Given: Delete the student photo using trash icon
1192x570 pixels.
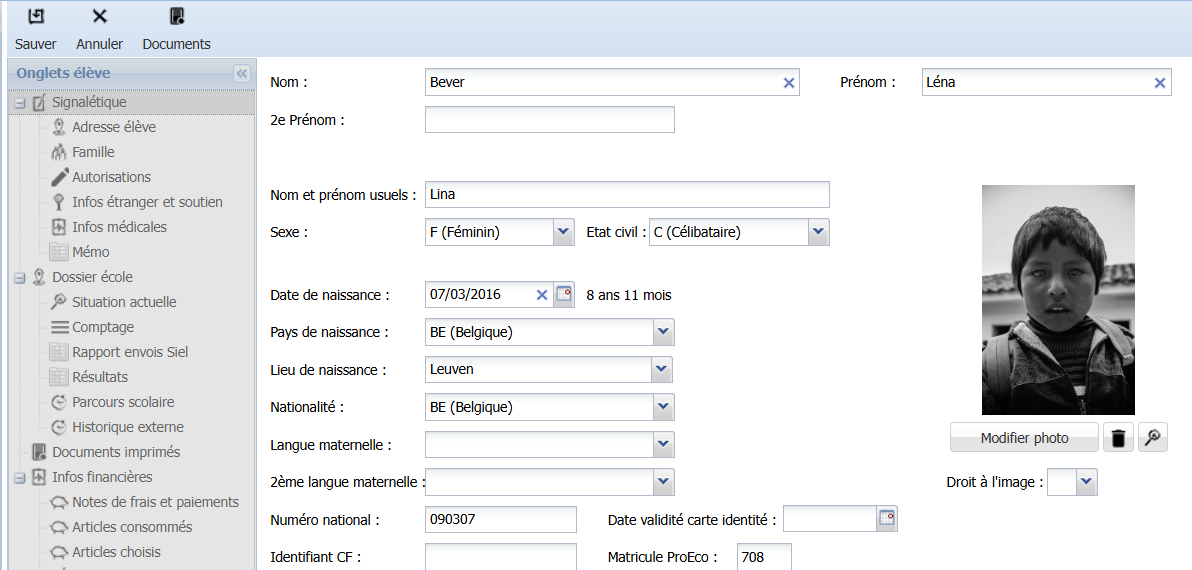Looking at the screenshot, I should click(x=1118, y=438).
